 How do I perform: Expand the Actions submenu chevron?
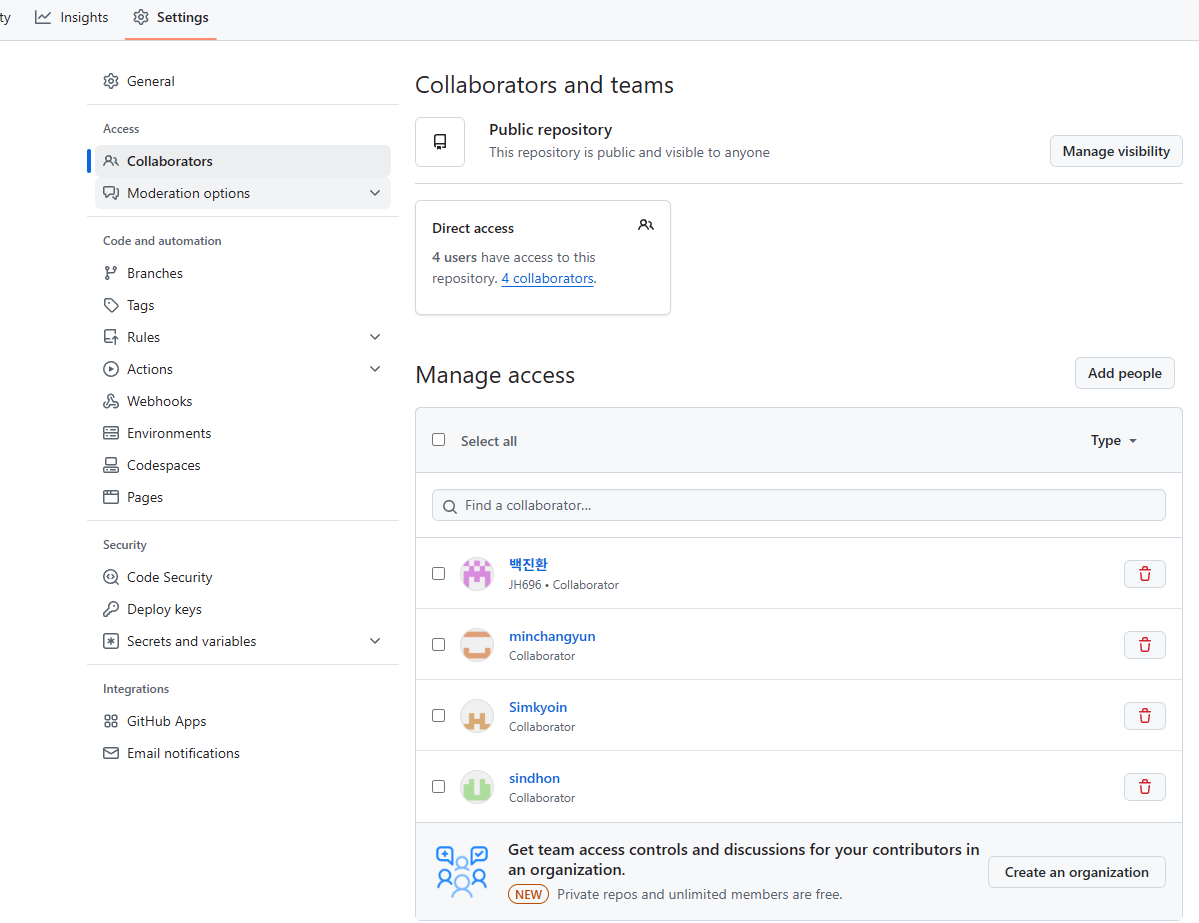click(375, 369)
